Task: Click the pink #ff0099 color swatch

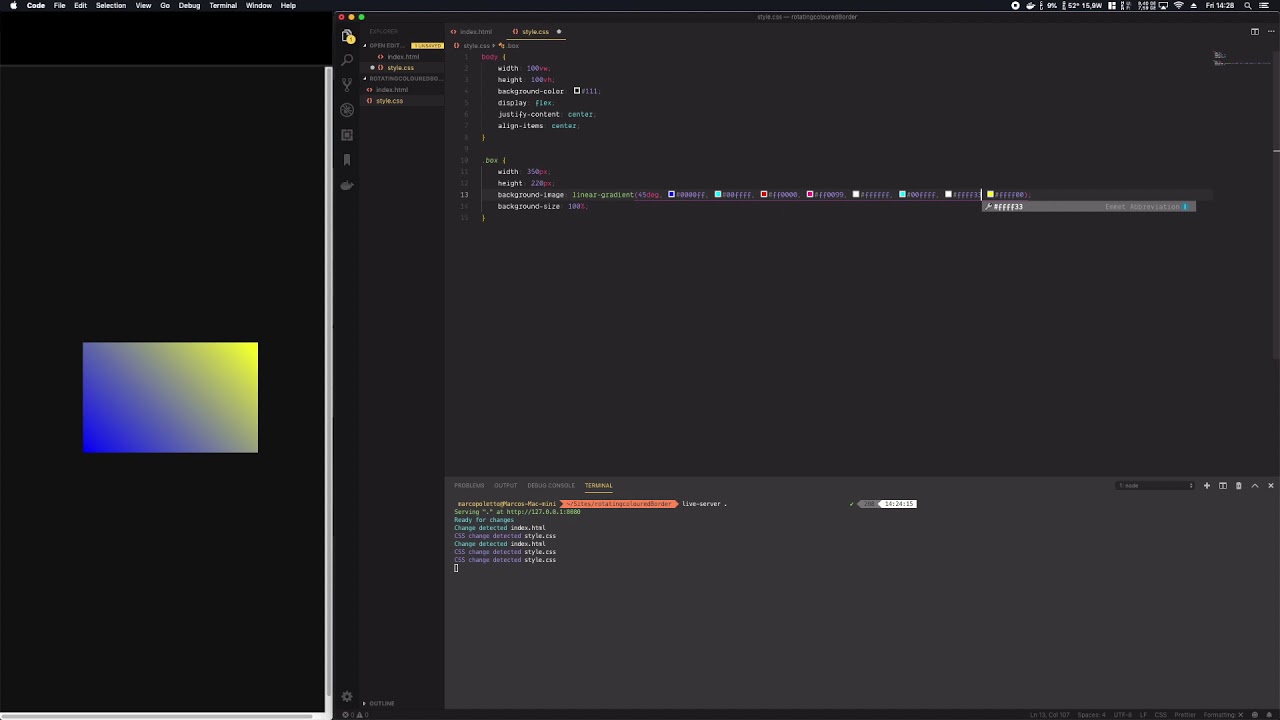Action: (x=810, y=194)
